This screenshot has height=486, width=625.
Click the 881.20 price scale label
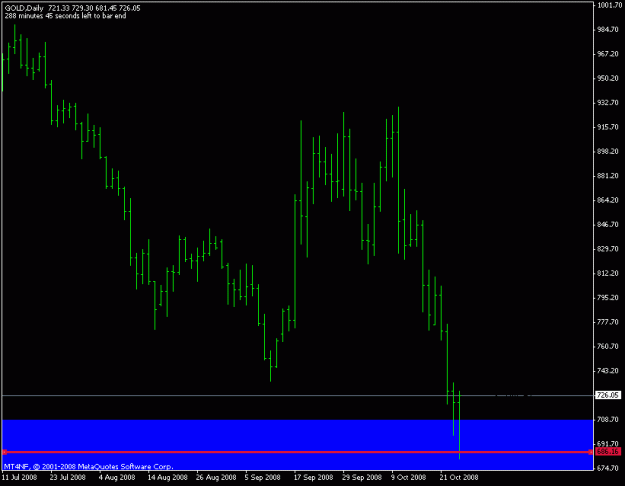click(608, 175)
